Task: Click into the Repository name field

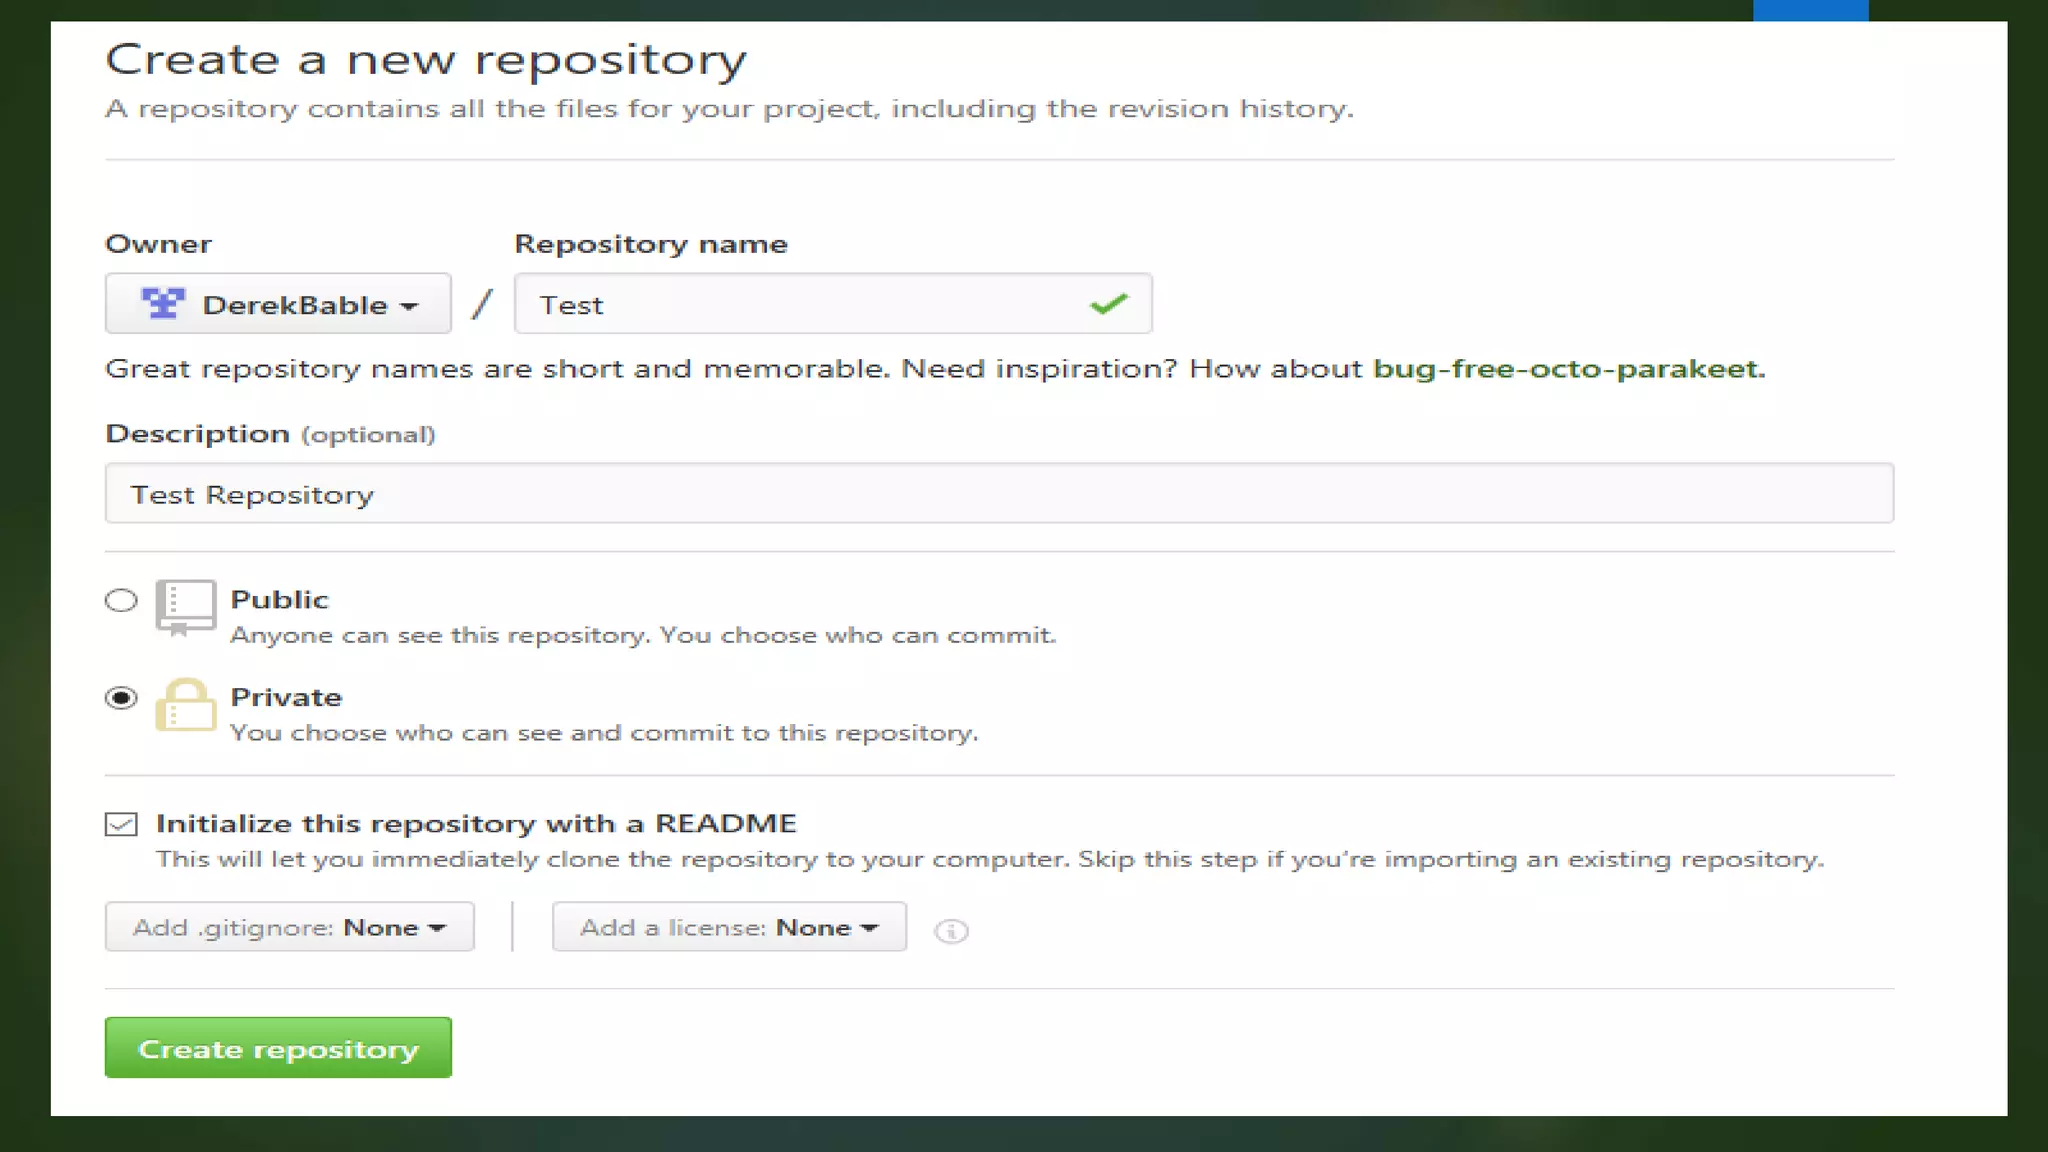Action: (x=800, y=304)
